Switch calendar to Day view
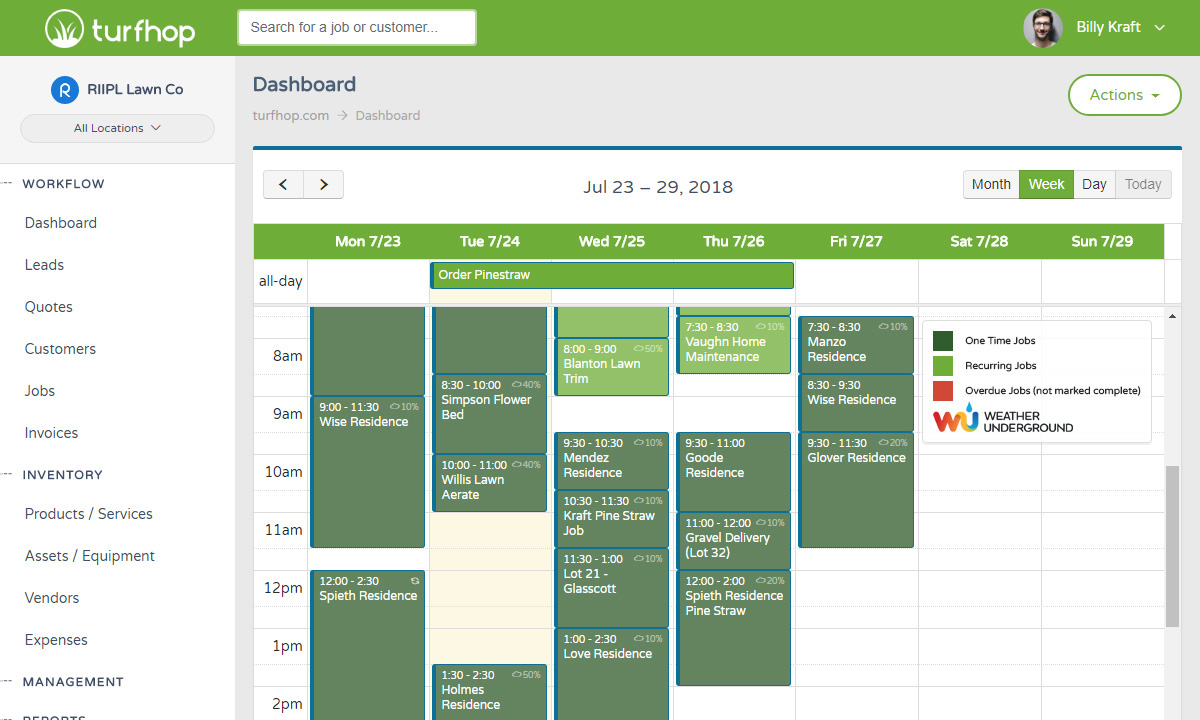 pos(1094,185)
